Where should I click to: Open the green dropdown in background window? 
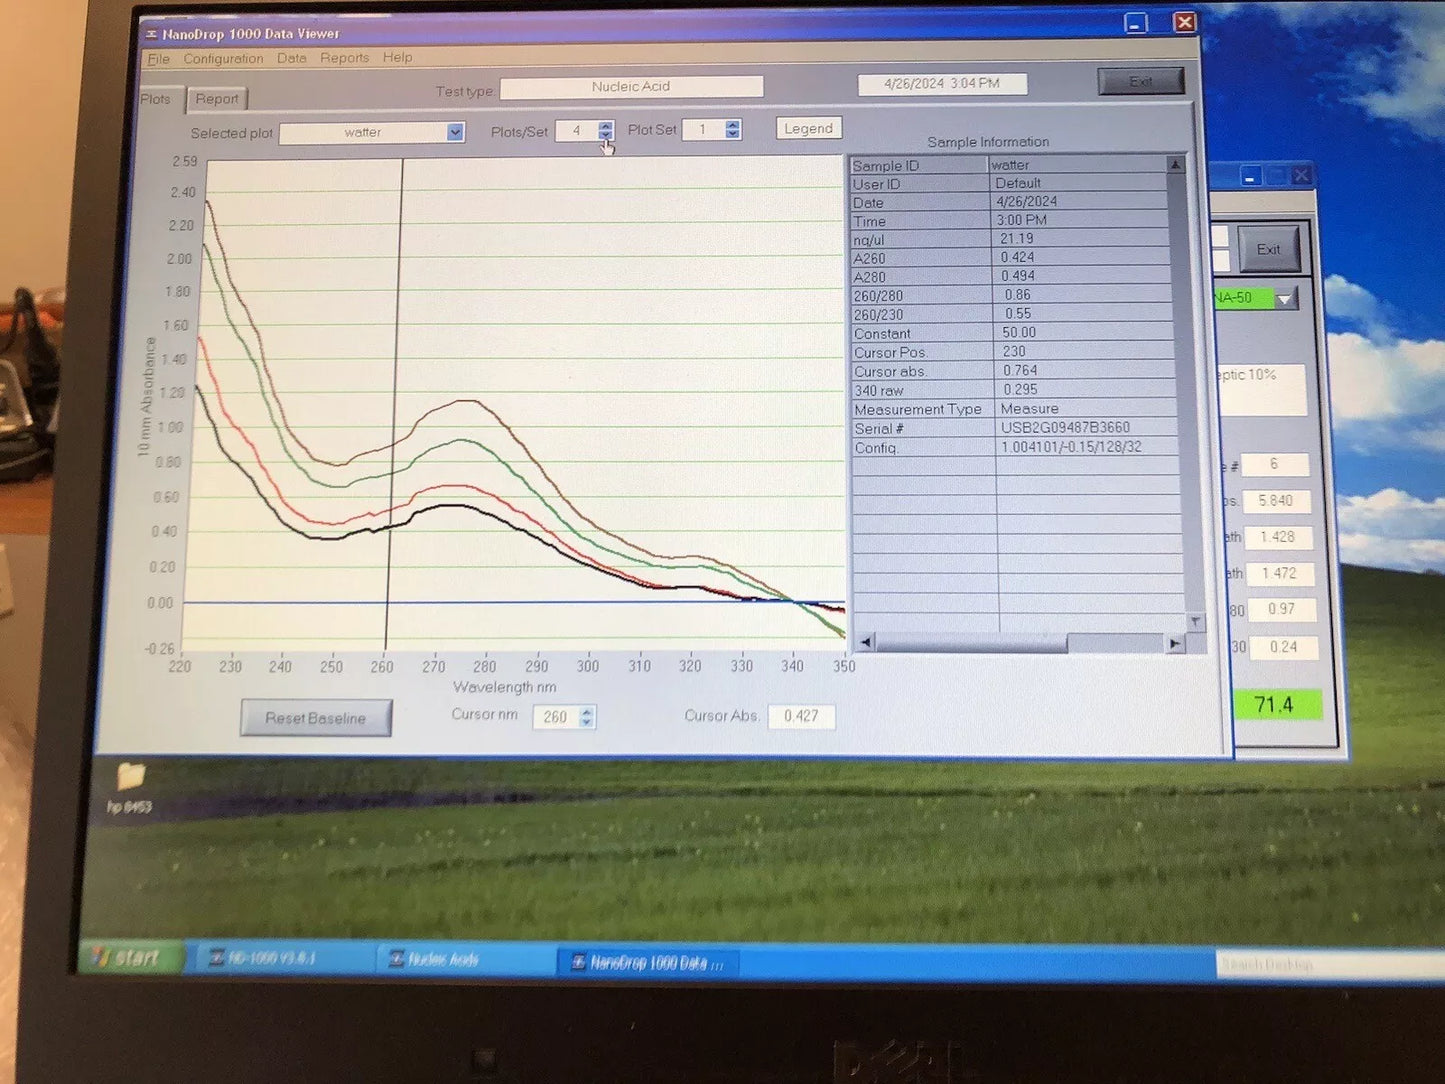click(x=1284, y=299)
